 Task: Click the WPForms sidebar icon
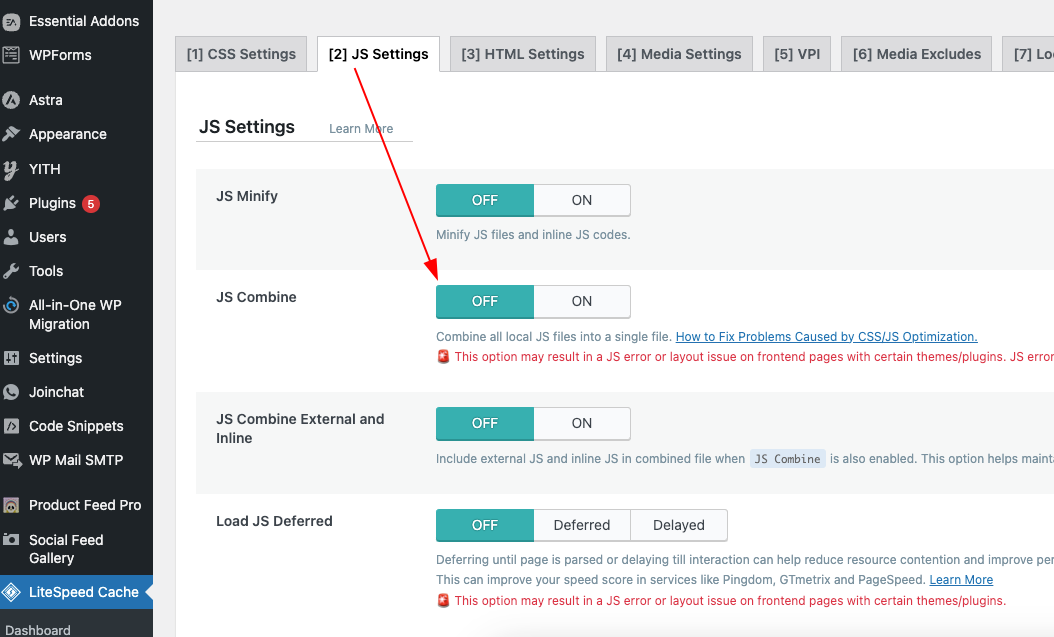[11, 55]
